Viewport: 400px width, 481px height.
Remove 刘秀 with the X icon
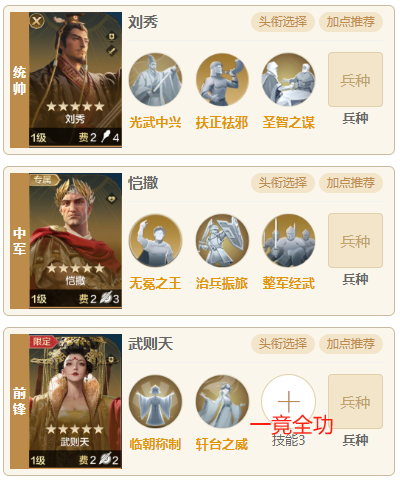coord(37,21)
